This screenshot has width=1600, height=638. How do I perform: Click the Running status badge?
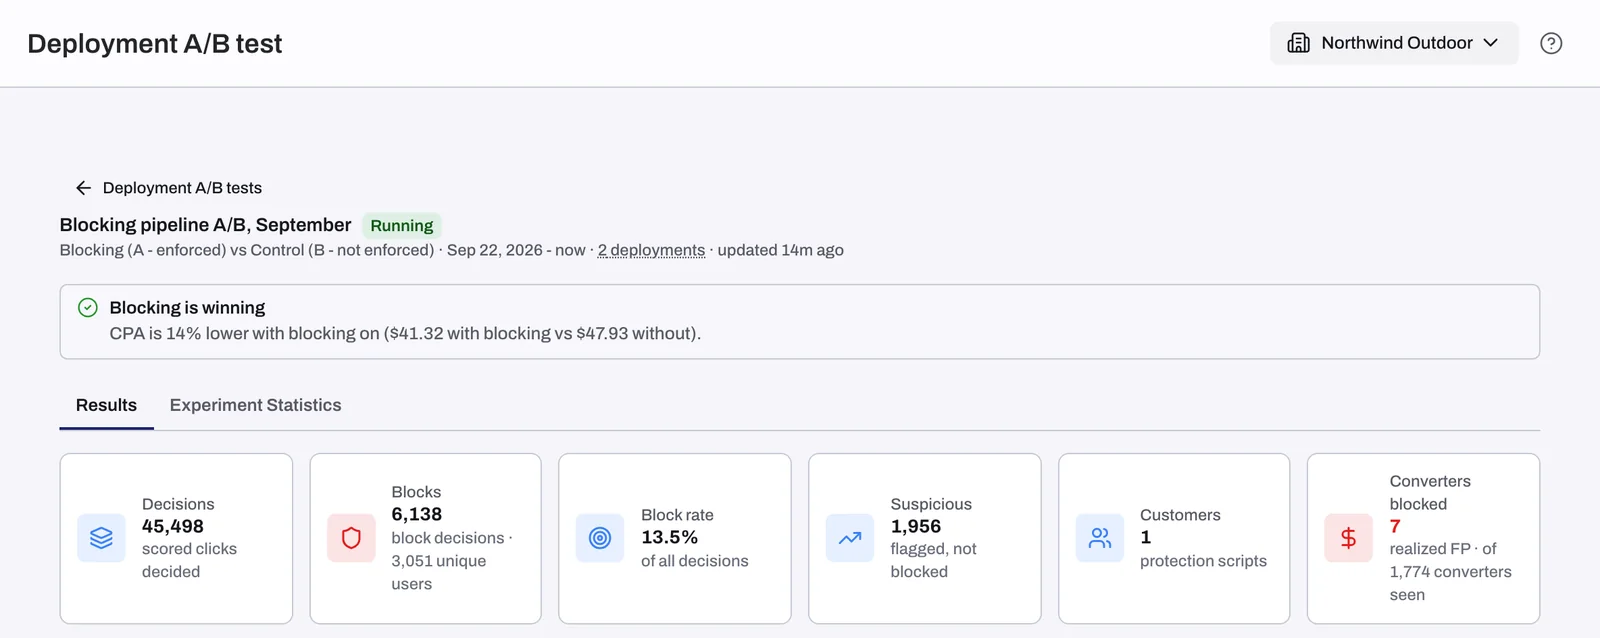tap(402, 226)
